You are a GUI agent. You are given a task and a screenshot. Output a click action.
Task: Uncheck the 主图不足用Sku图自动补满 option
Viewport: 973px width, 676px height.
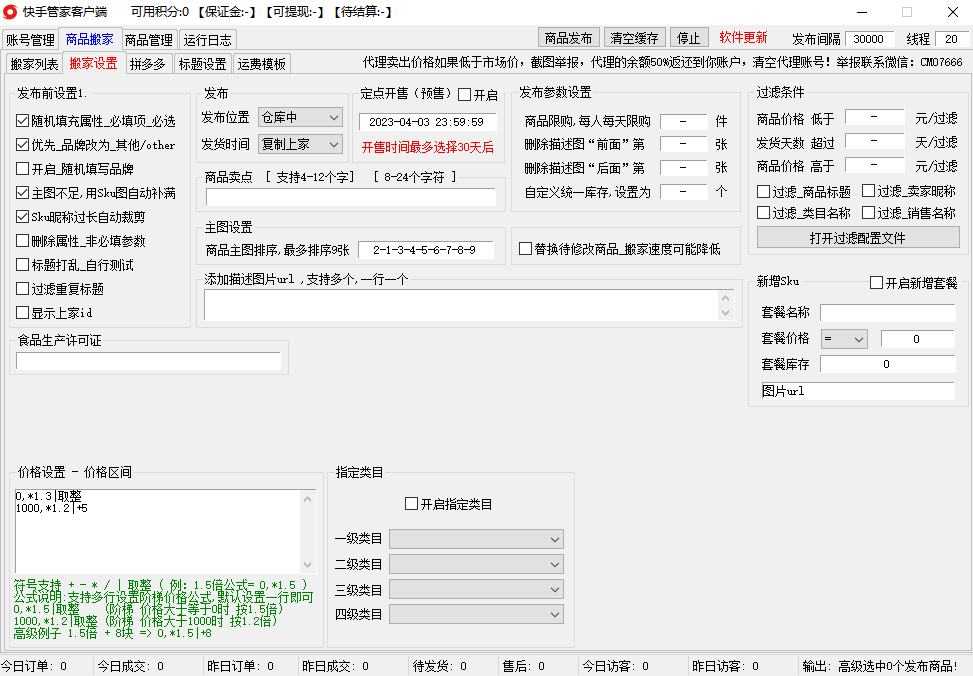pyautogui.click(x=21, y=194)
